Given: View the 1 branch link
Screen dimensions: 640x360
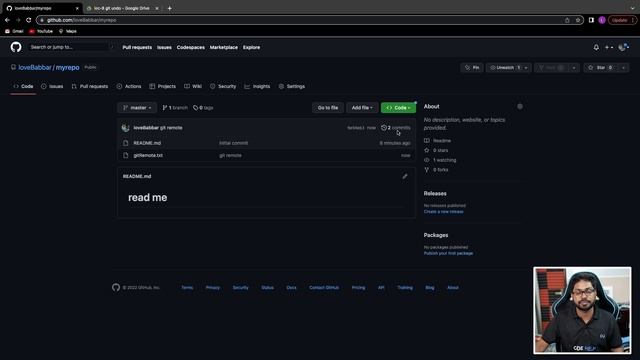Looking at the screenshot, I should point(175,108).
